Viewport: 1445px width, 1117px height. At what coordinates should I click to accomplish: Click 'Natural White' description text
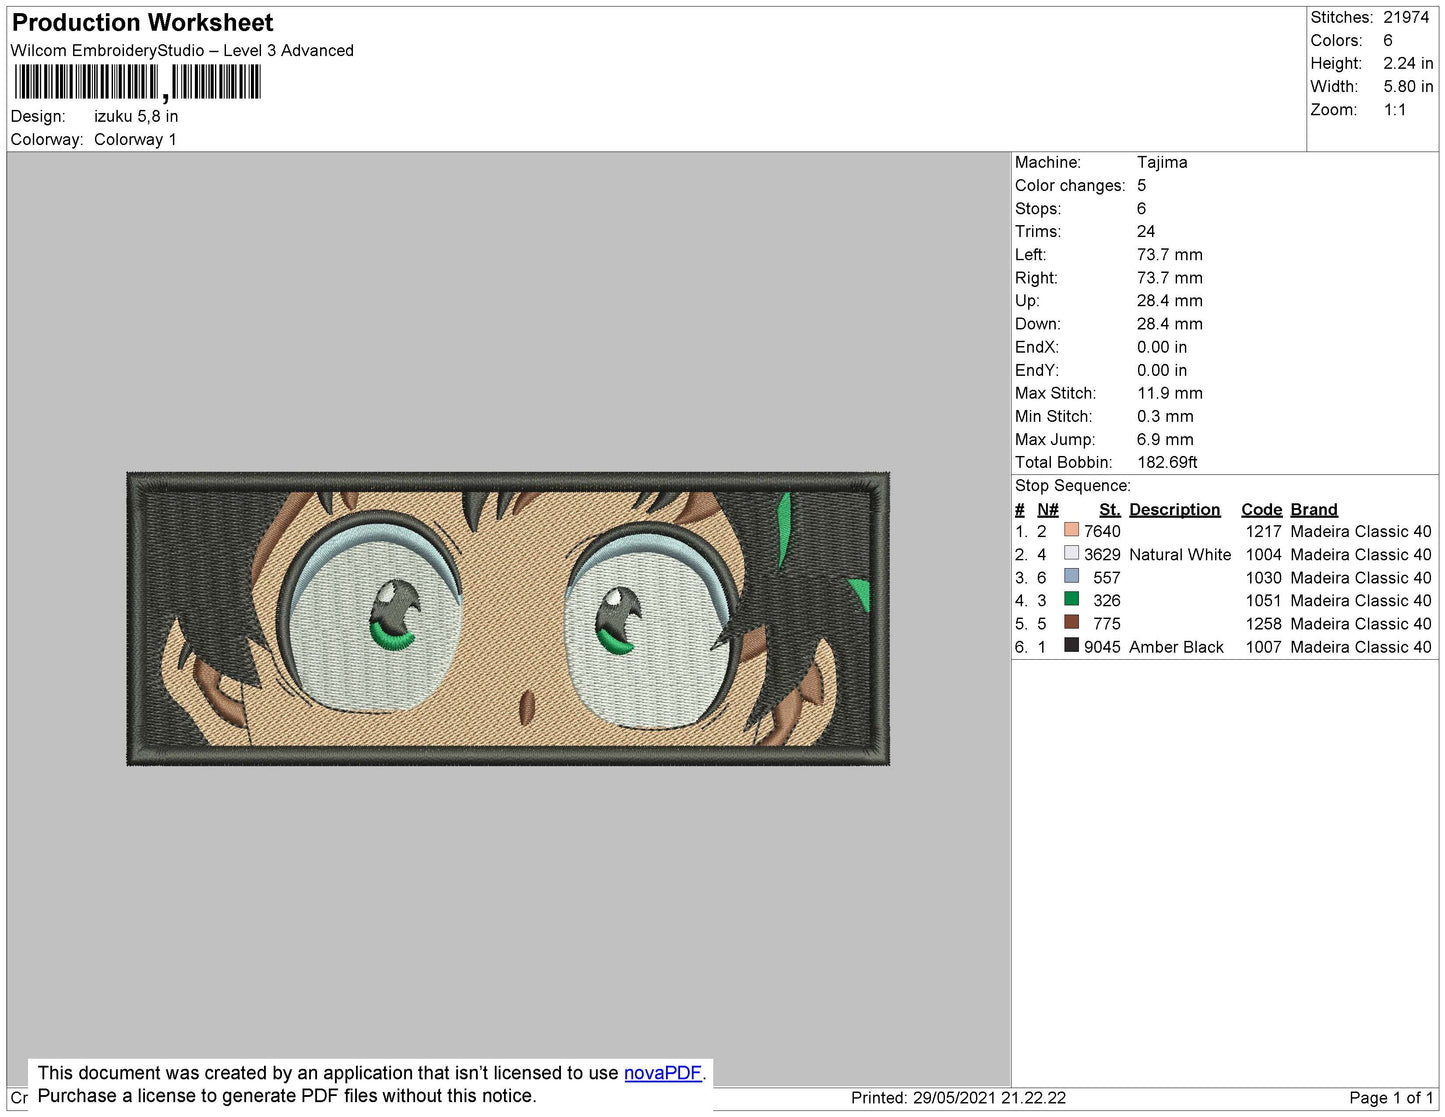pos(1180,555)
